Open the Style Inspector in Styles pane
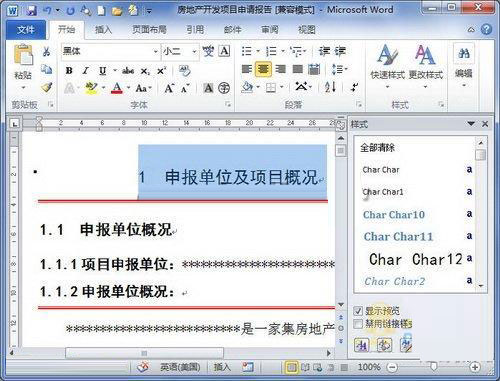Image resolution: width=500 pixels, height=381 pixels. [x=384, y=345]
